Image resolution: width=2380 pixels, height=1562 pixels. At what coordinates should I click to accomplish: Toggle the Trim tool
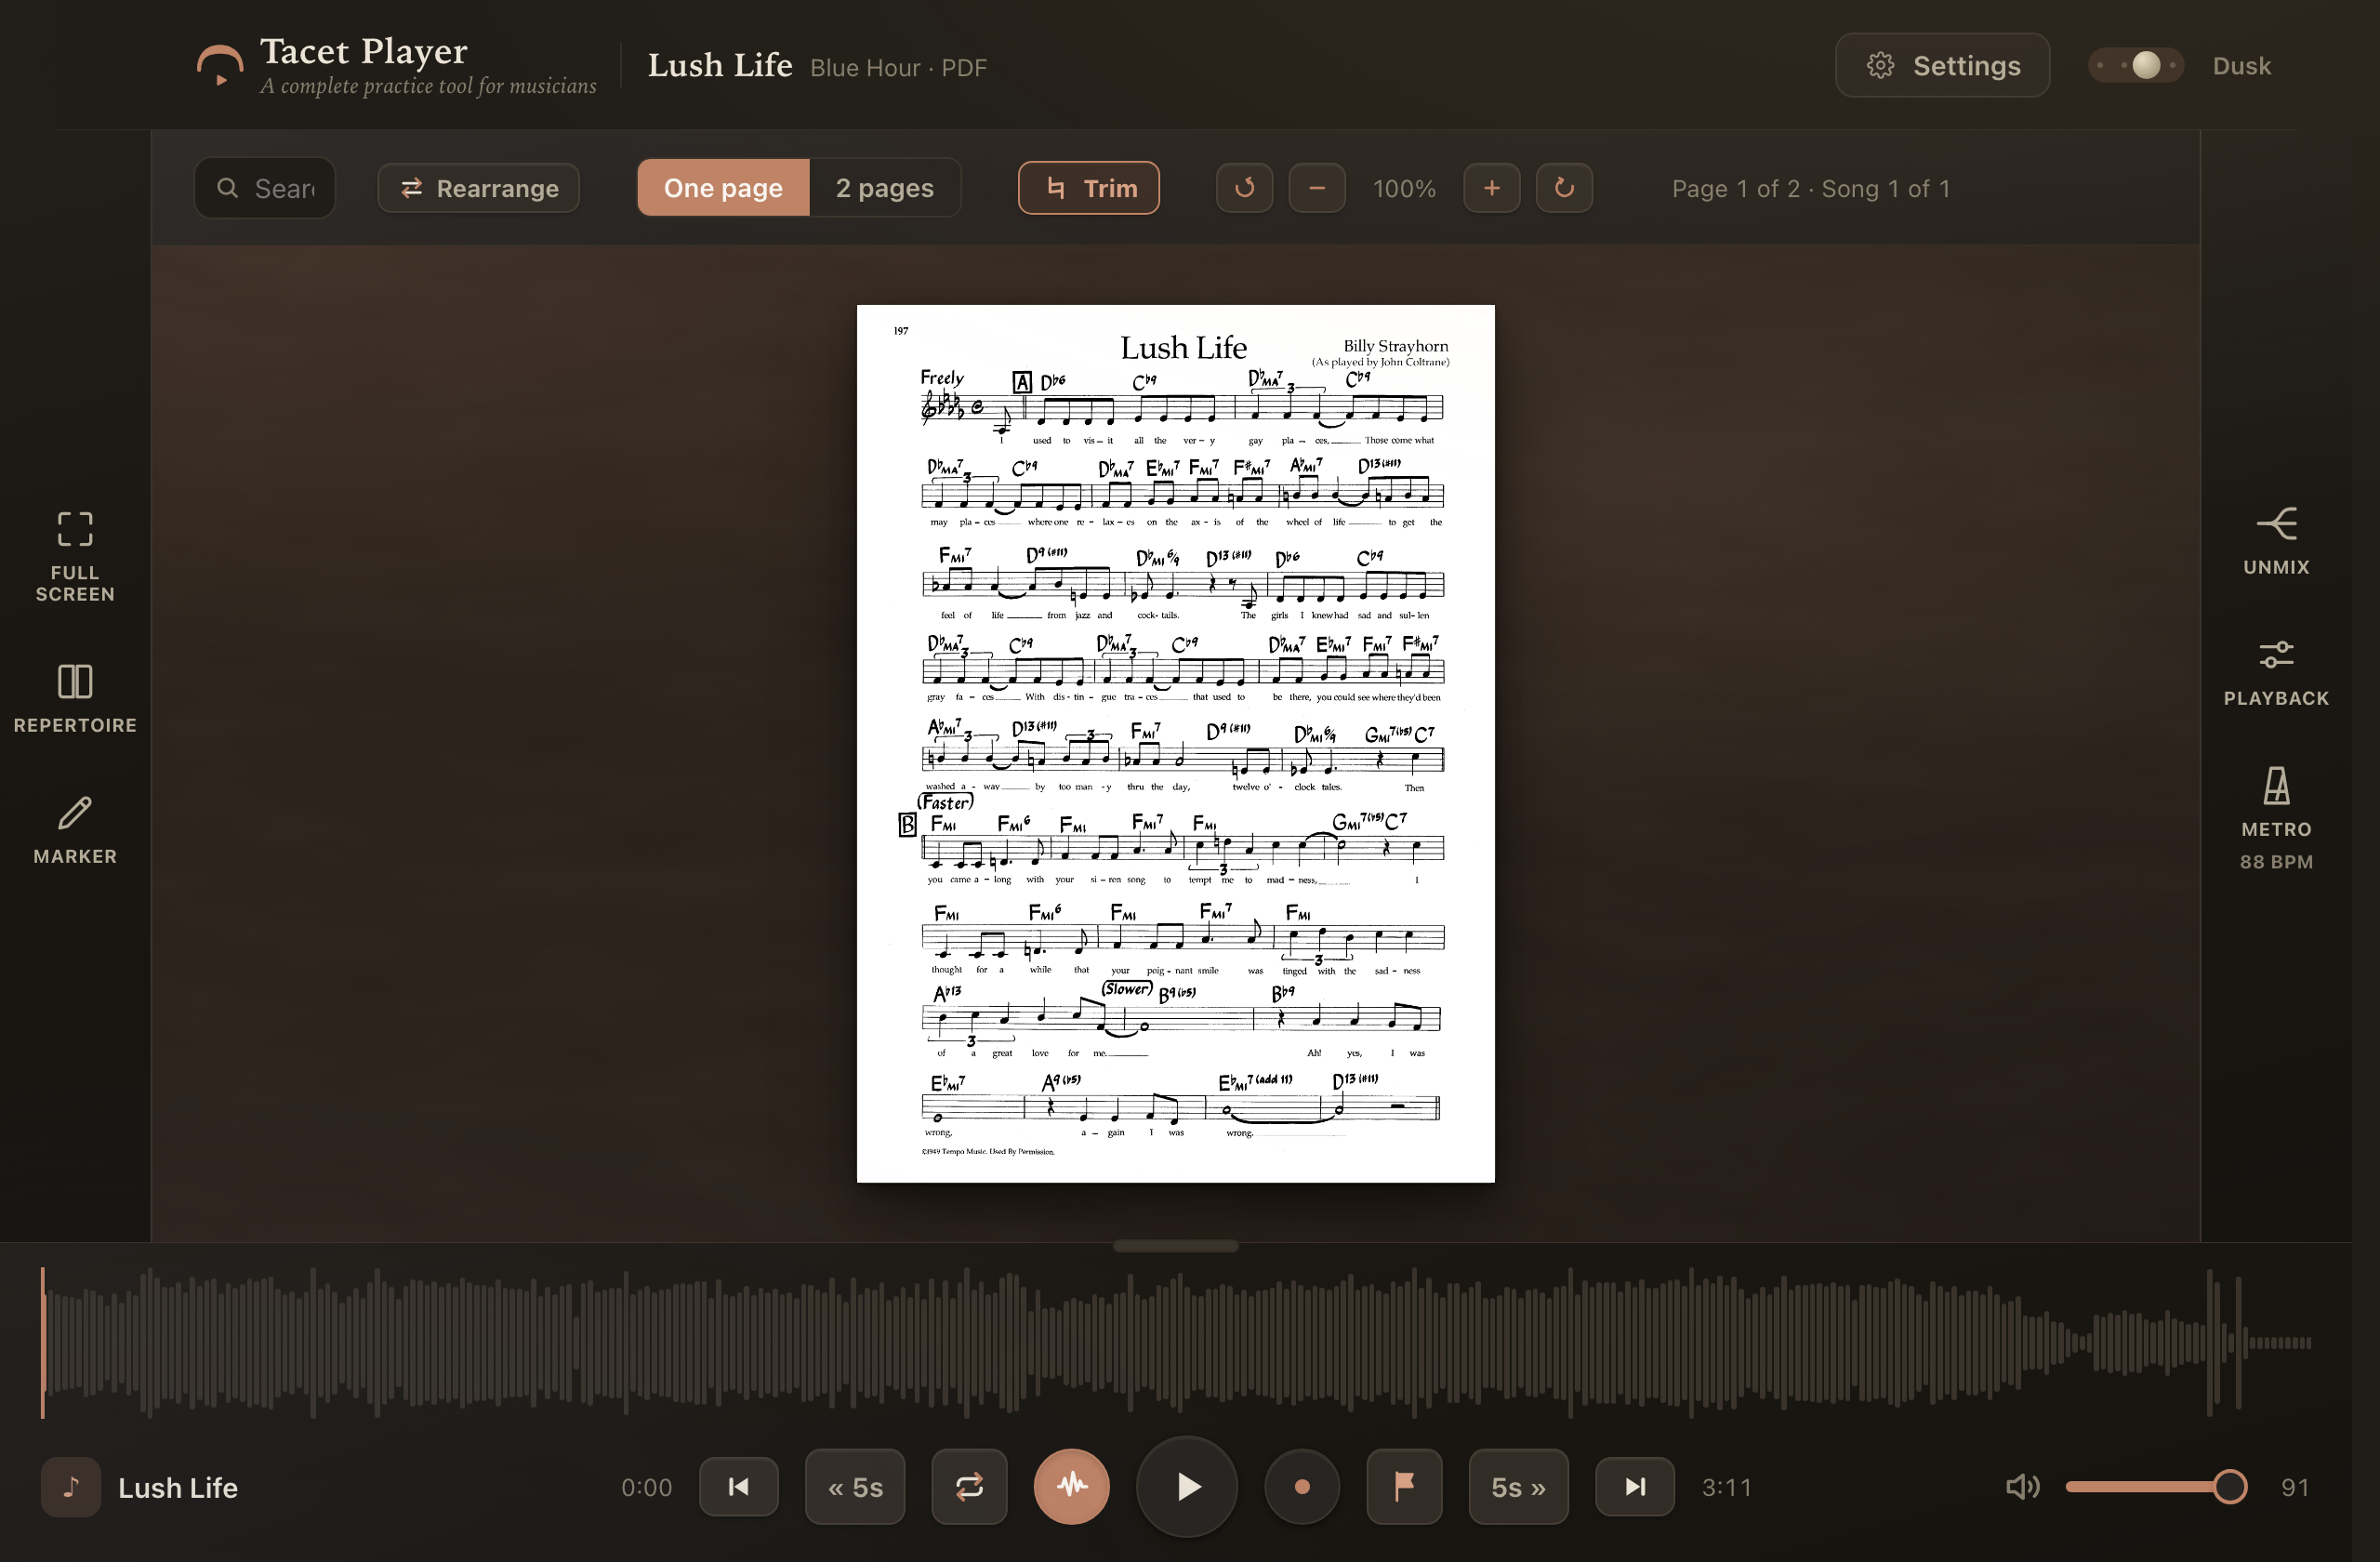tap(1089, 188)
